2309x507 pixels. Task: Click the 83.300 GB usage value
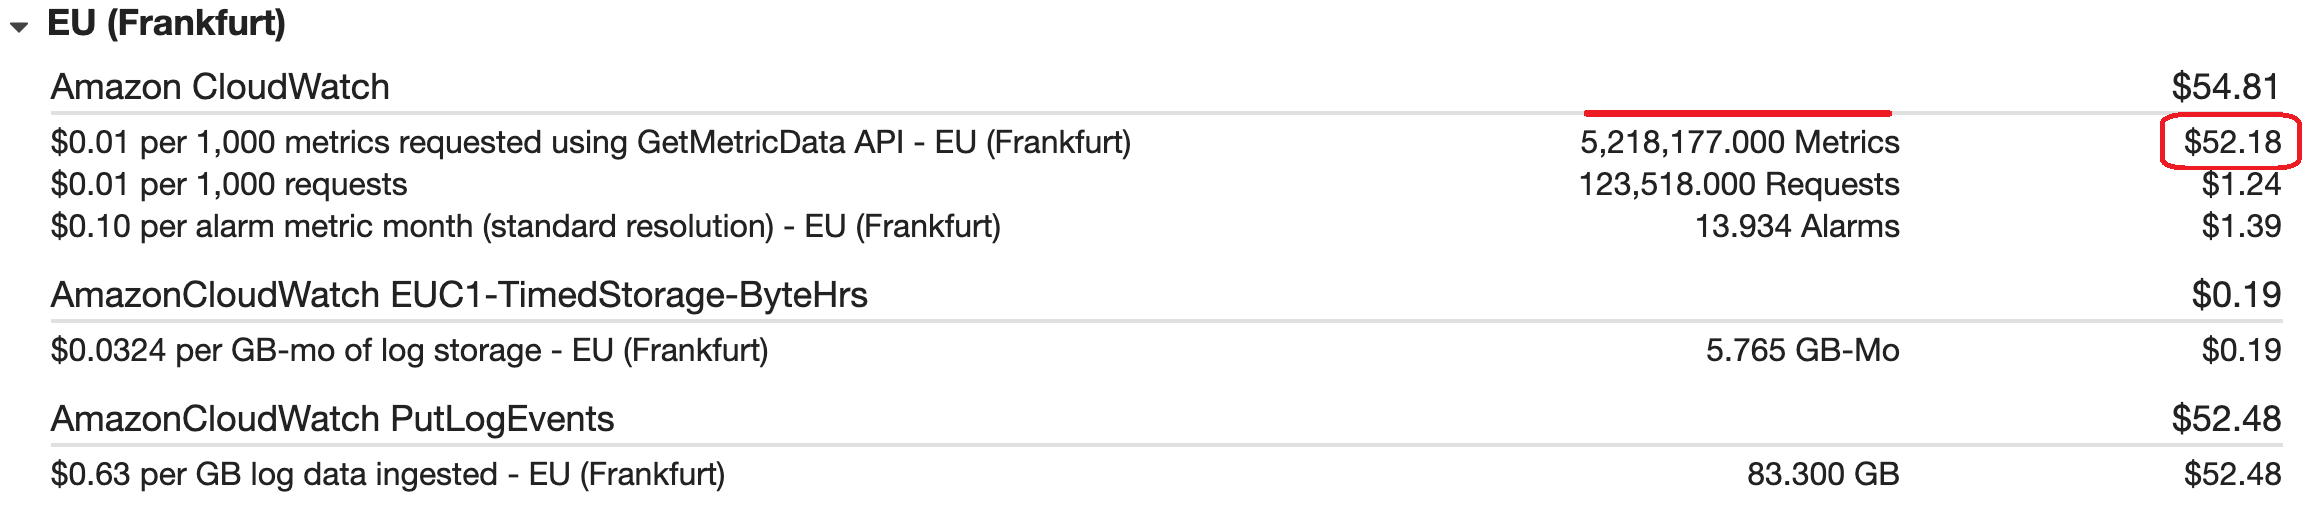tap(1822, 475)
